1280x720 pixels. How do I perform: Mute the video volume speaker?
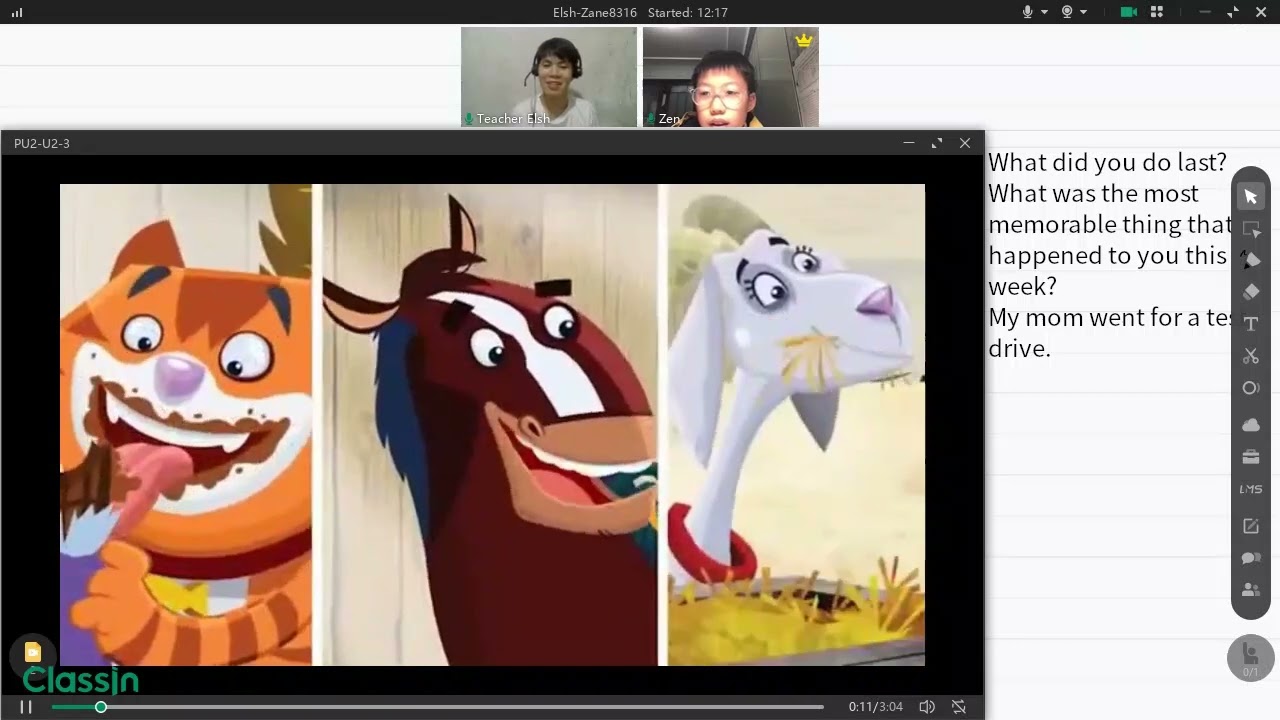(x=927, y=707)
